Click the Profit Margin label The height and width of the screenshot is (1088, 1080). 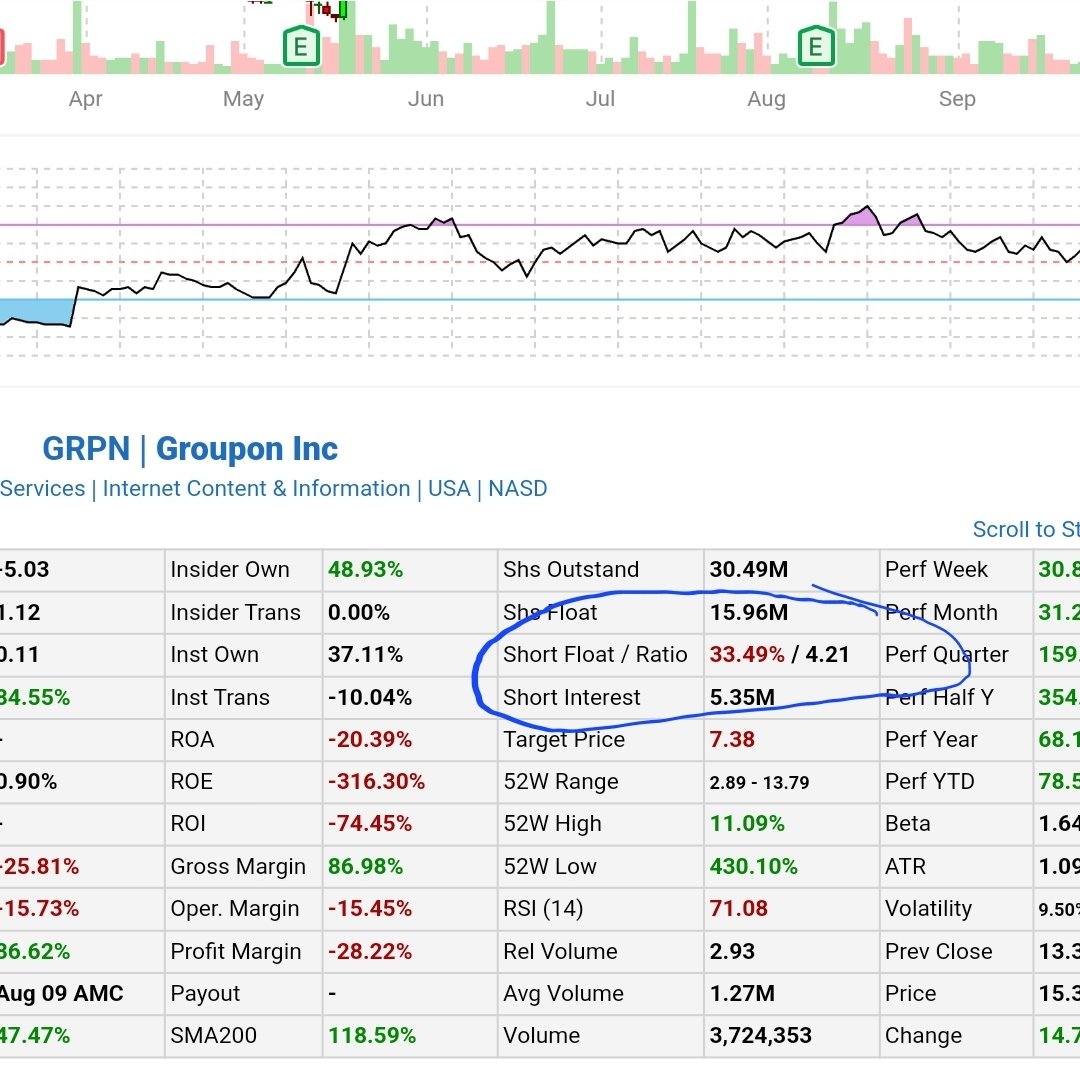click(236, 952)
